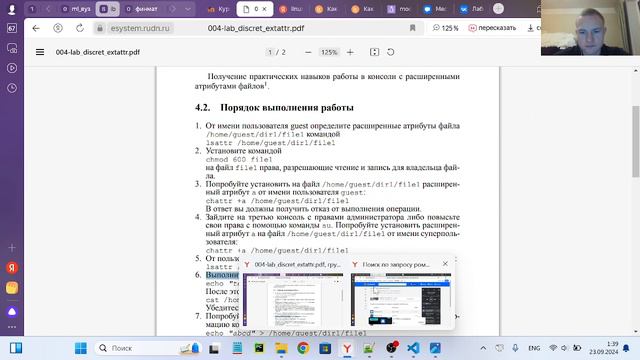Bookmark this PDF page

pos(412,28)
